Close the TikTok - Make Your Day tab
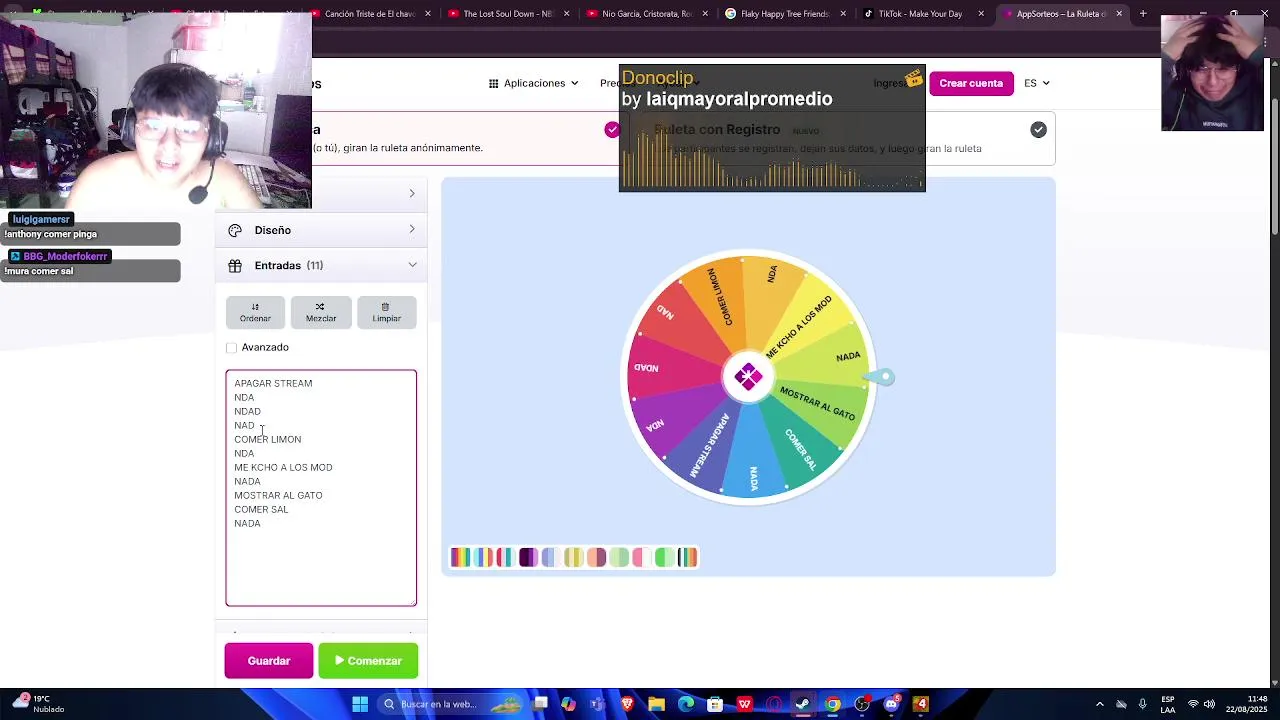Viewport: 1280px width, 720px height. point(981,14)
